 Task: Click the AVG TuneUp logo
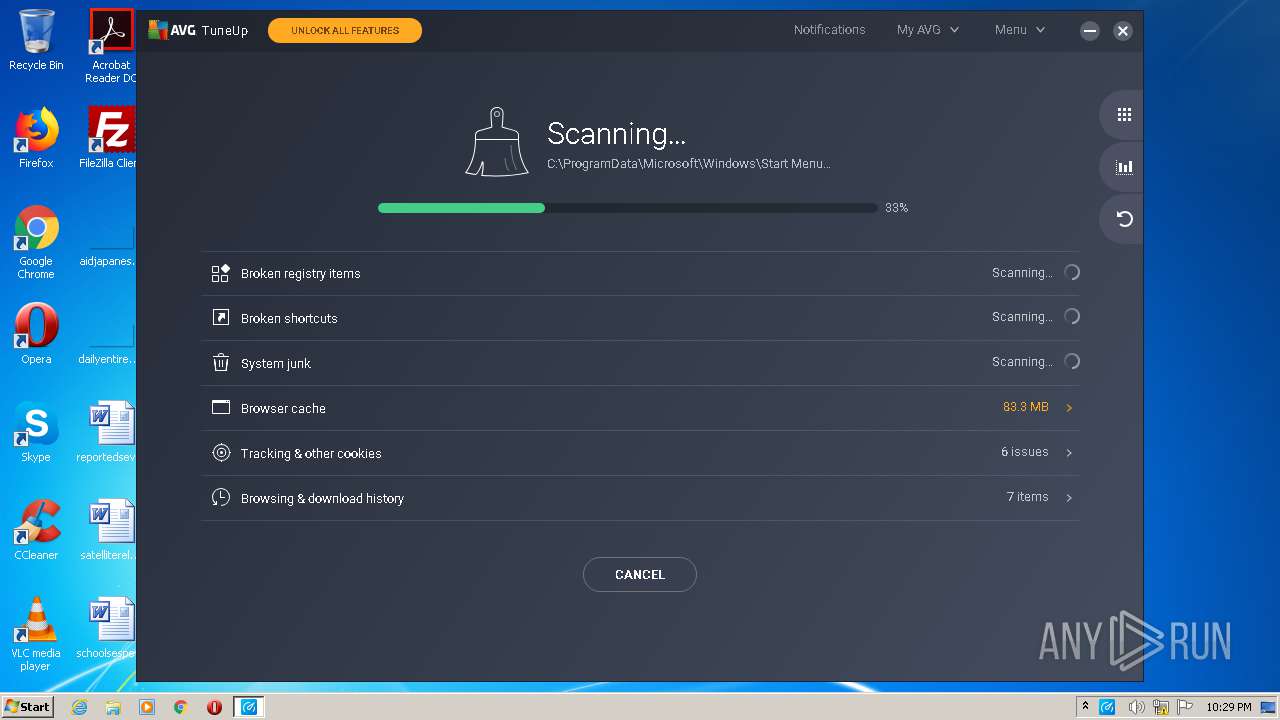[x=198, y=30]
